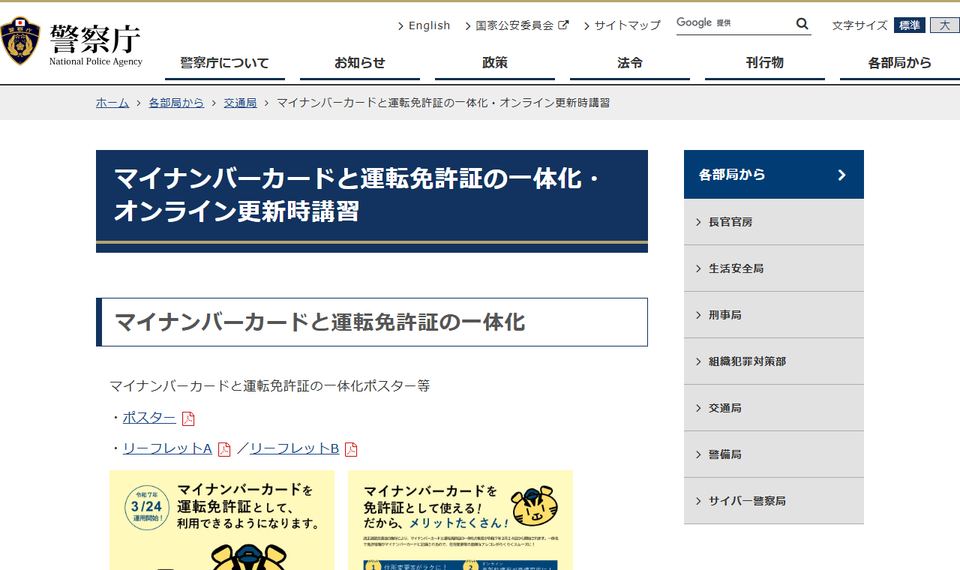Open 長官官房 in the sidebar

(774, 222)
